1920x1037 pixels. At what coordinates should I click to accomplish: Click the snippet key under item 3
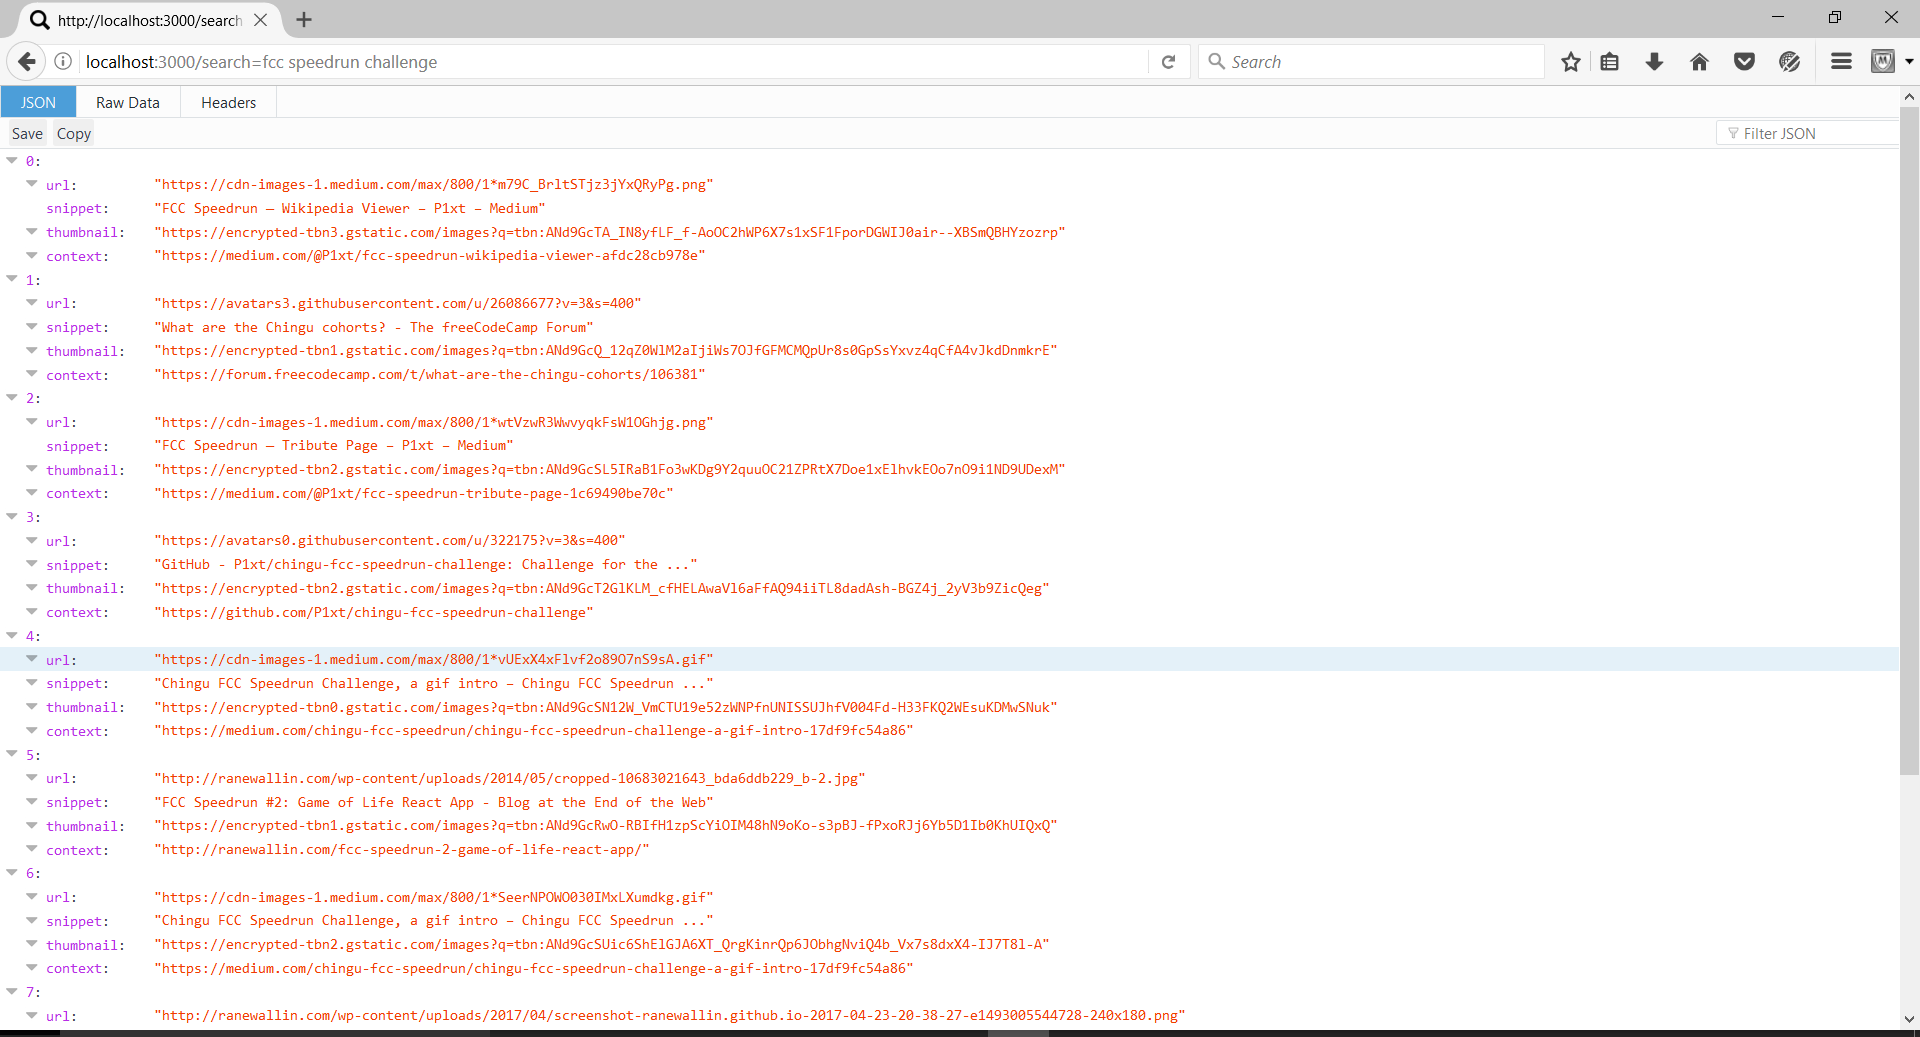click(x=77, y=565)
